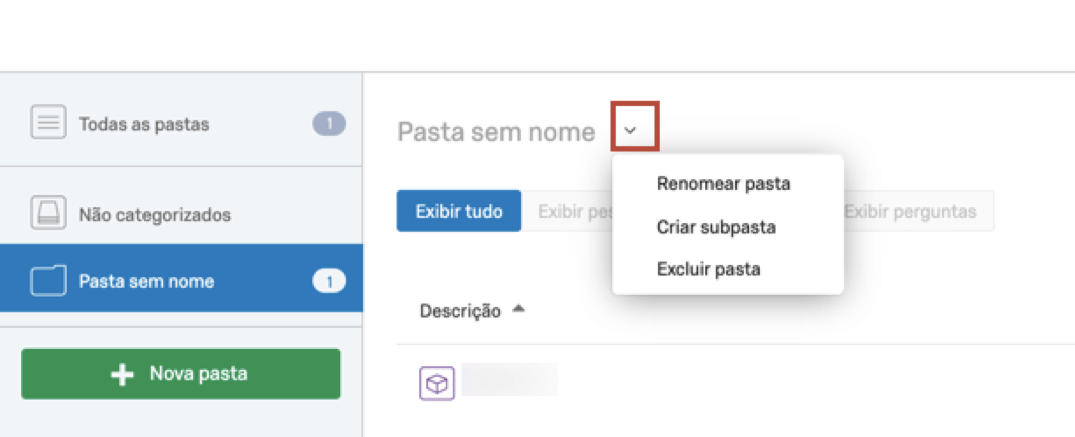Viewport: 1075px width, 437px height.
Task: Click the Todas as pastas list icon
Action: (47, 124)
